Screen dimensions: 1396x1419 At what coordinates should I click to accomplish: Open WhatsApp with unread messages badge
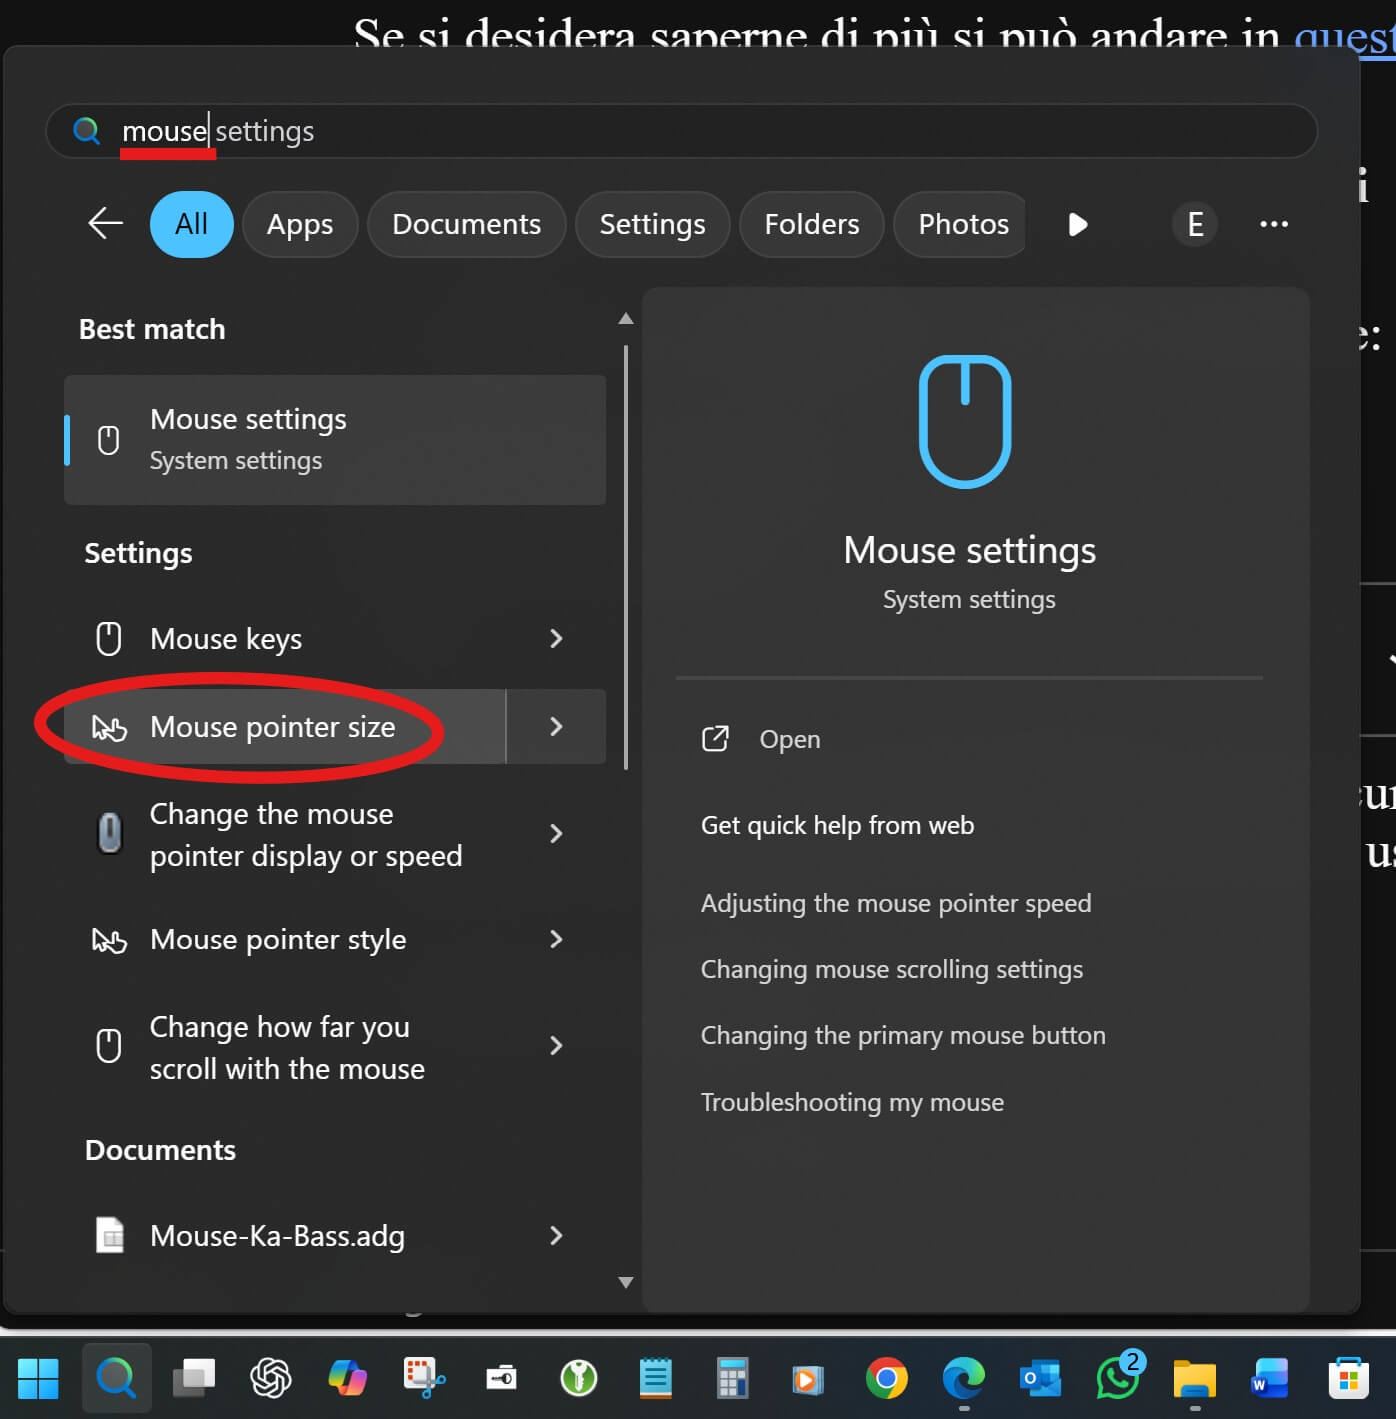pos(1118,1379)
